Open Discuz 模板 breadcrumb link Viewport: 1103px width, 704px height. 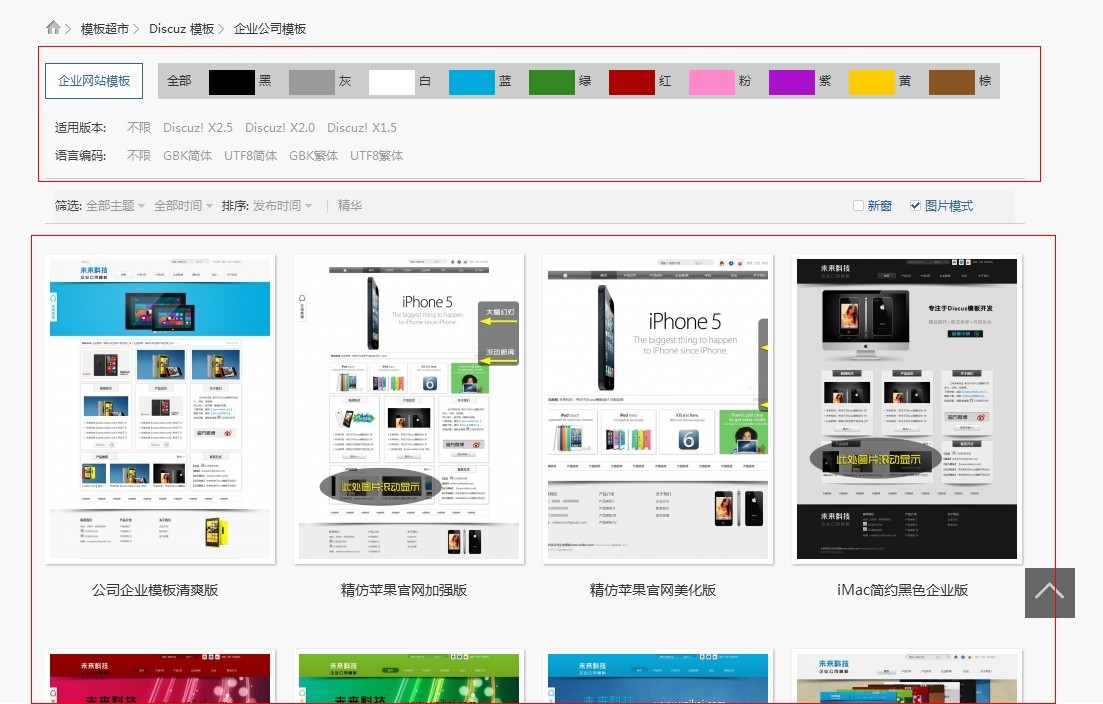tap(181, 29)
